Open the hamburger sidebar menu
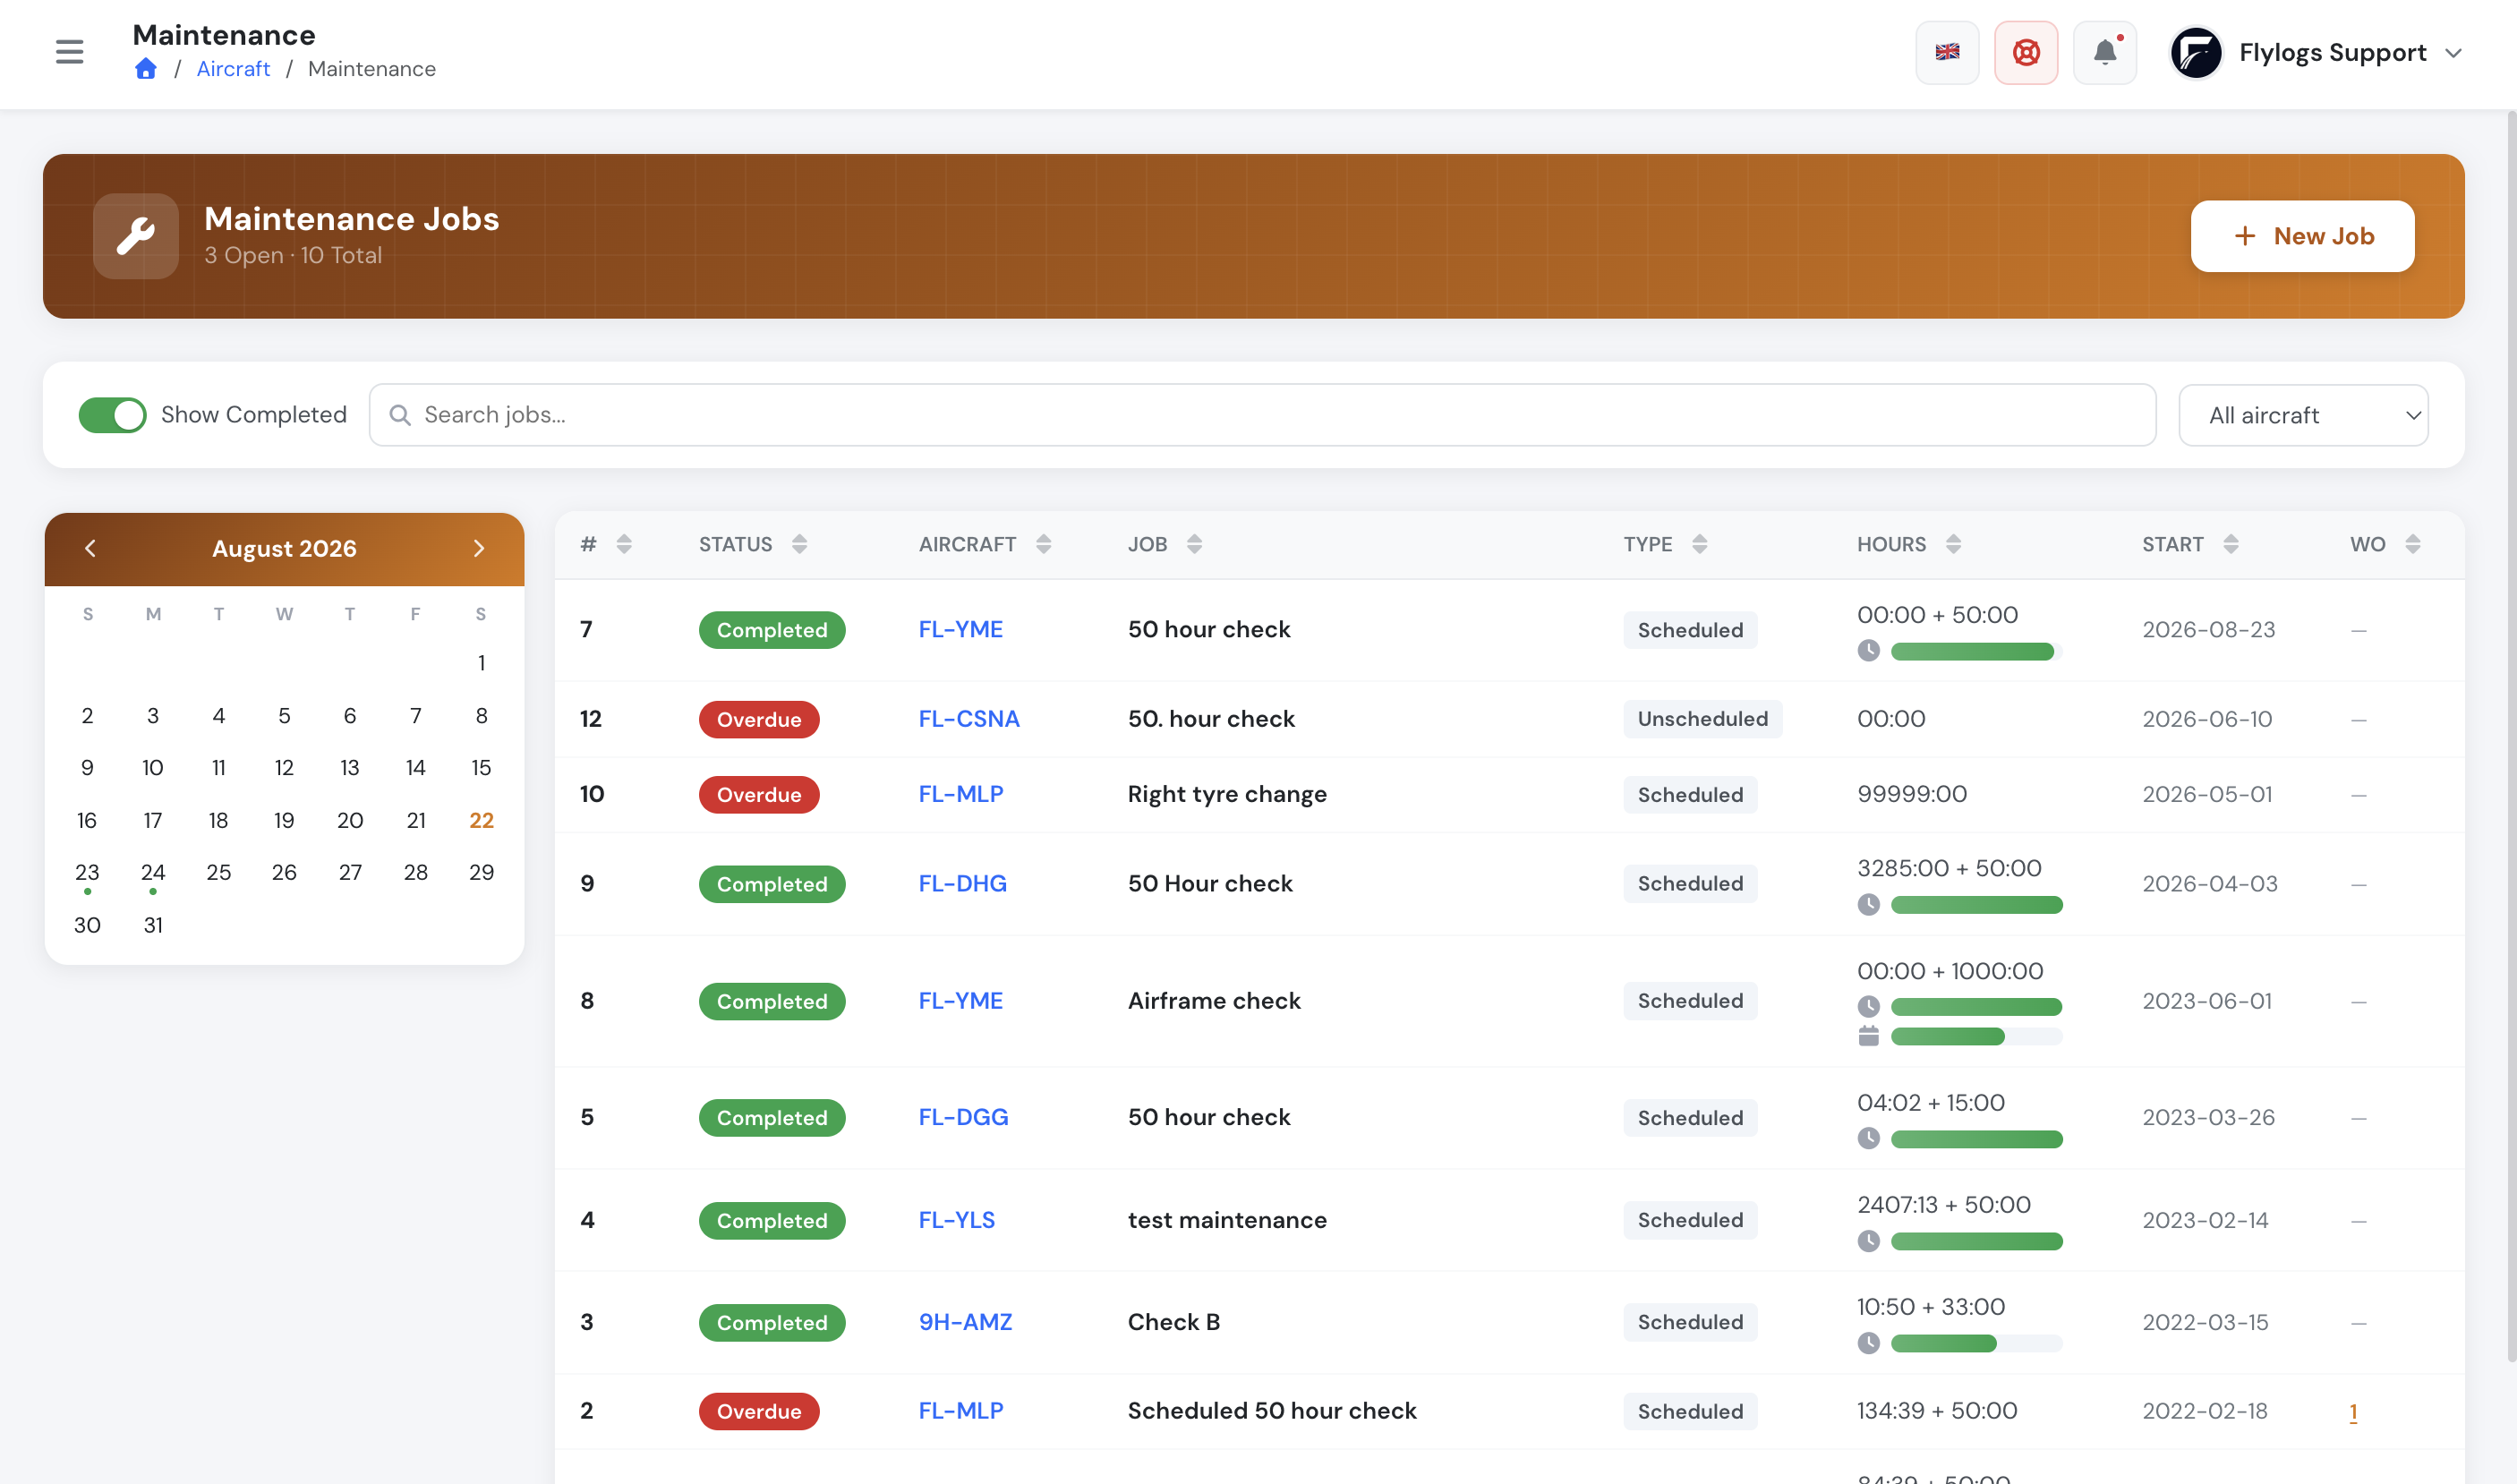Screen dimensions: 2517x1484 pyautogui.click(x=69, y=52)
